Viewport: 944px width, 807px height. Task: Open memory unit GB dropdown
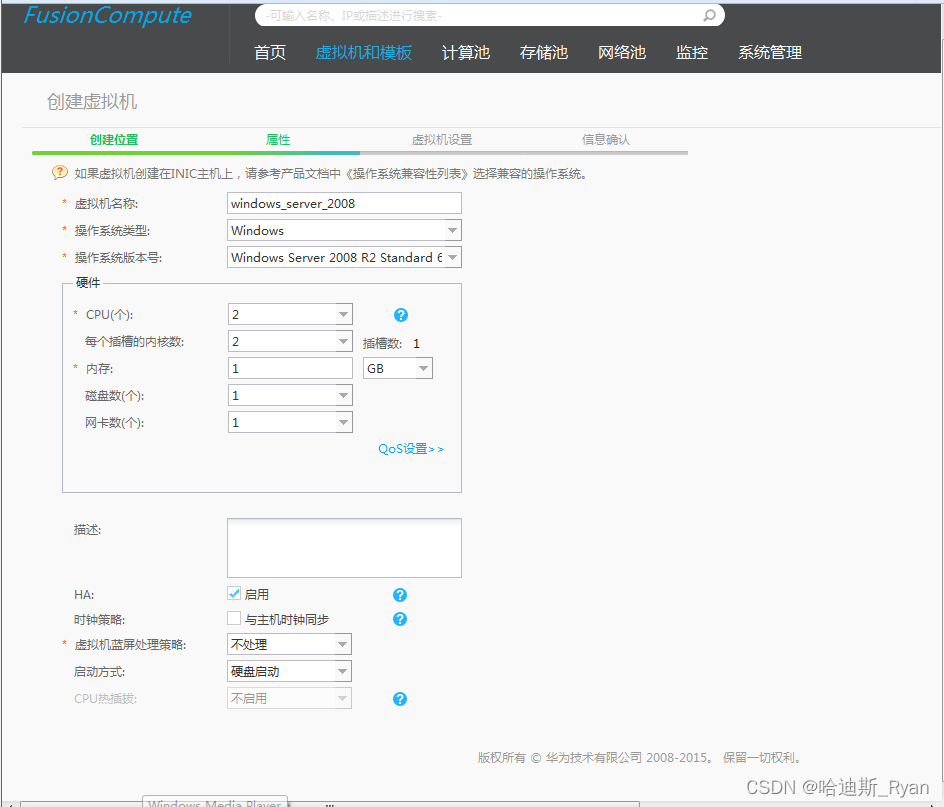coord(397,368)
